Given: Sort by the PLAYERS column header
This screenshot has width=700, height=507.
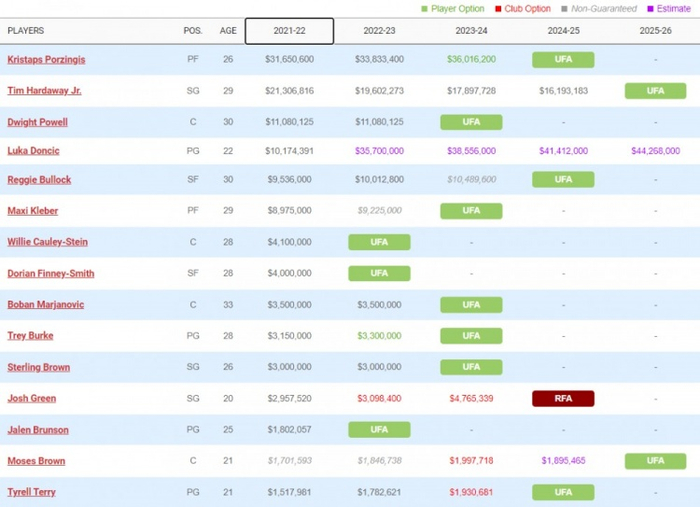Looking at the screenshot, I should pyautogui.click(x=26, y=31).
